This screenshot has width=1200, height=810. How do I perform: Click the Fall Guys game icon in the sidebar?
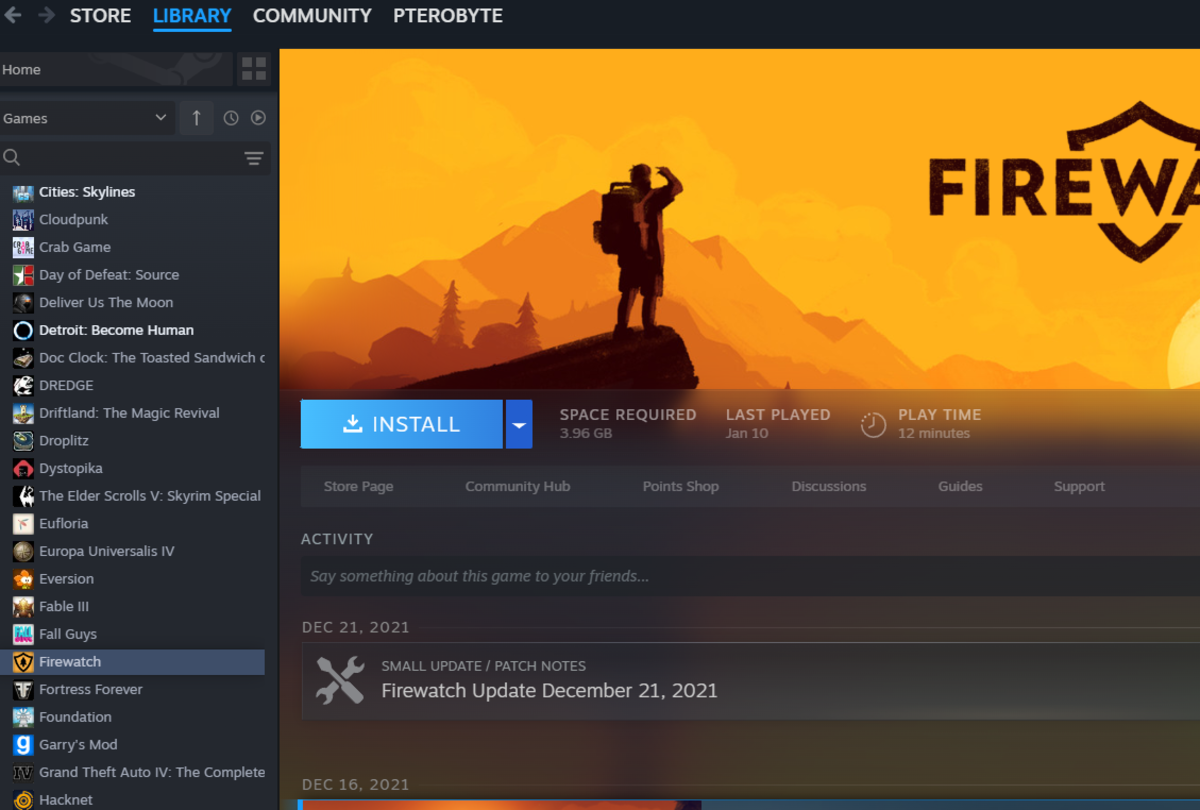(22, 633)
